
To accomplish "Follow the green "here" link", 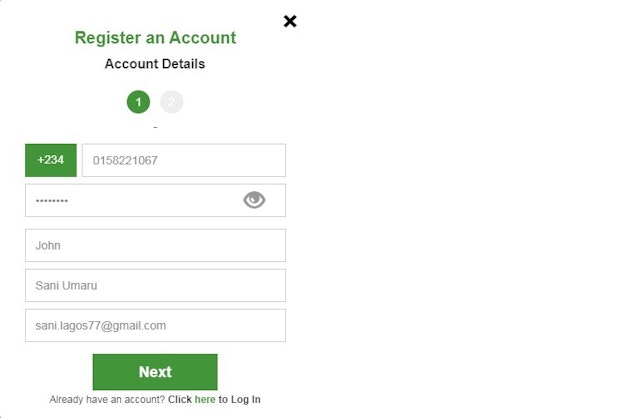I will [x=205, y=400].
